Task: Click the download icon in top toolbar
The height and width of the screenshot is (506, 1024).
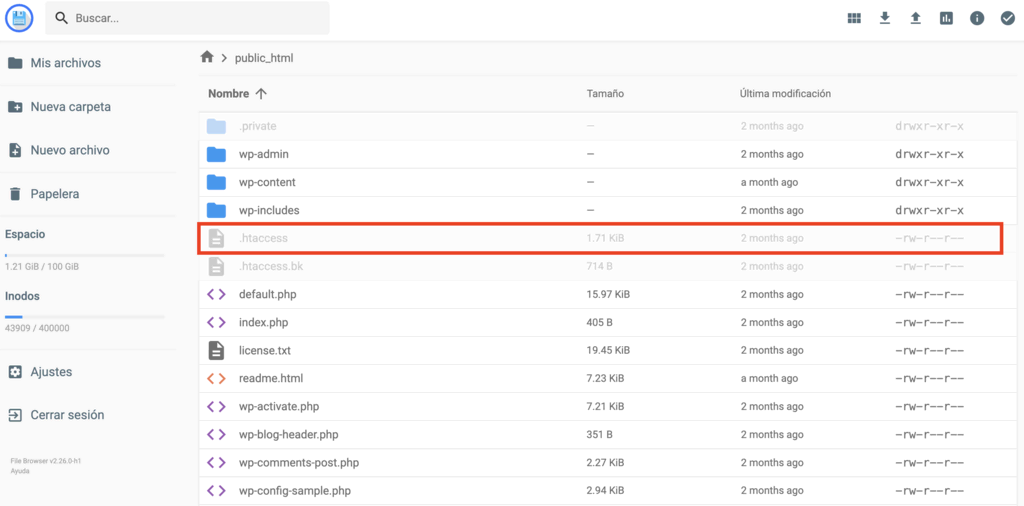Action: pos(885,18)
